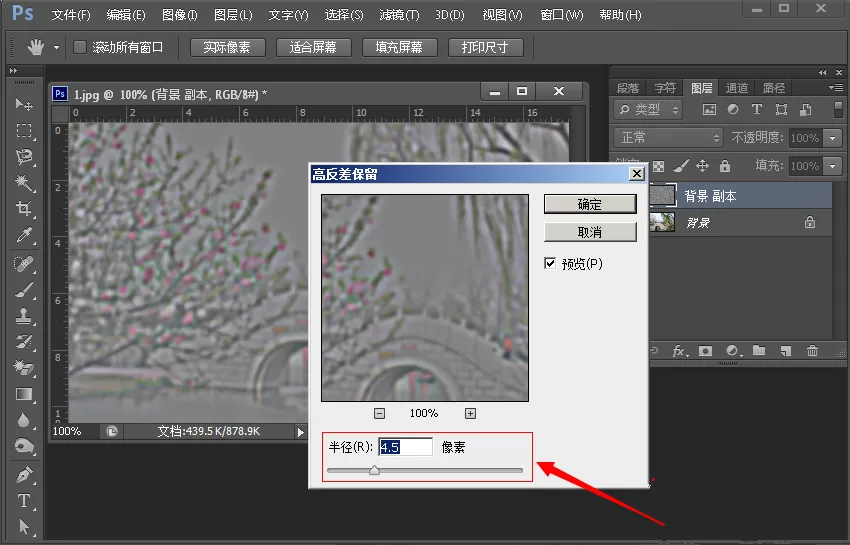
Task: Delete layer with trash icon
Action: click(x=812, y=350)
